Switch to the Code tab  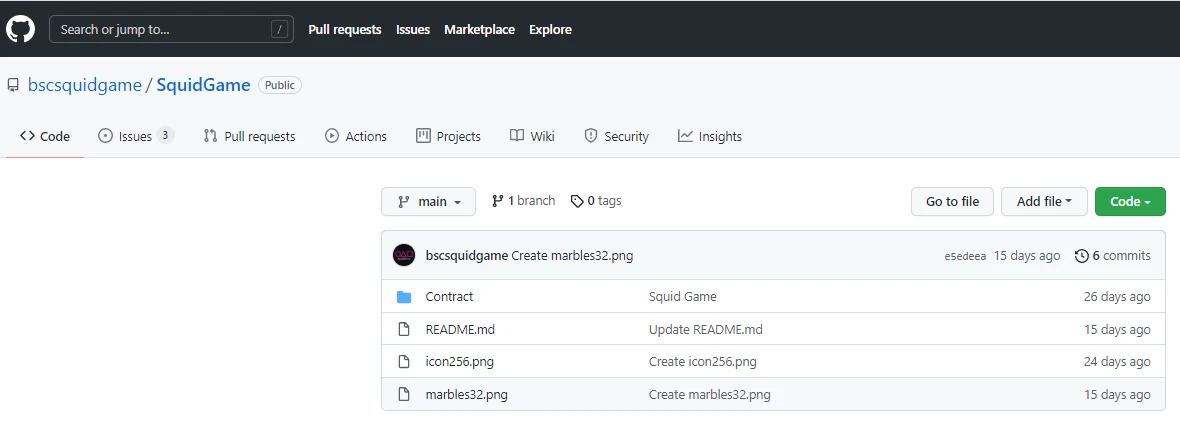point(45,136)
